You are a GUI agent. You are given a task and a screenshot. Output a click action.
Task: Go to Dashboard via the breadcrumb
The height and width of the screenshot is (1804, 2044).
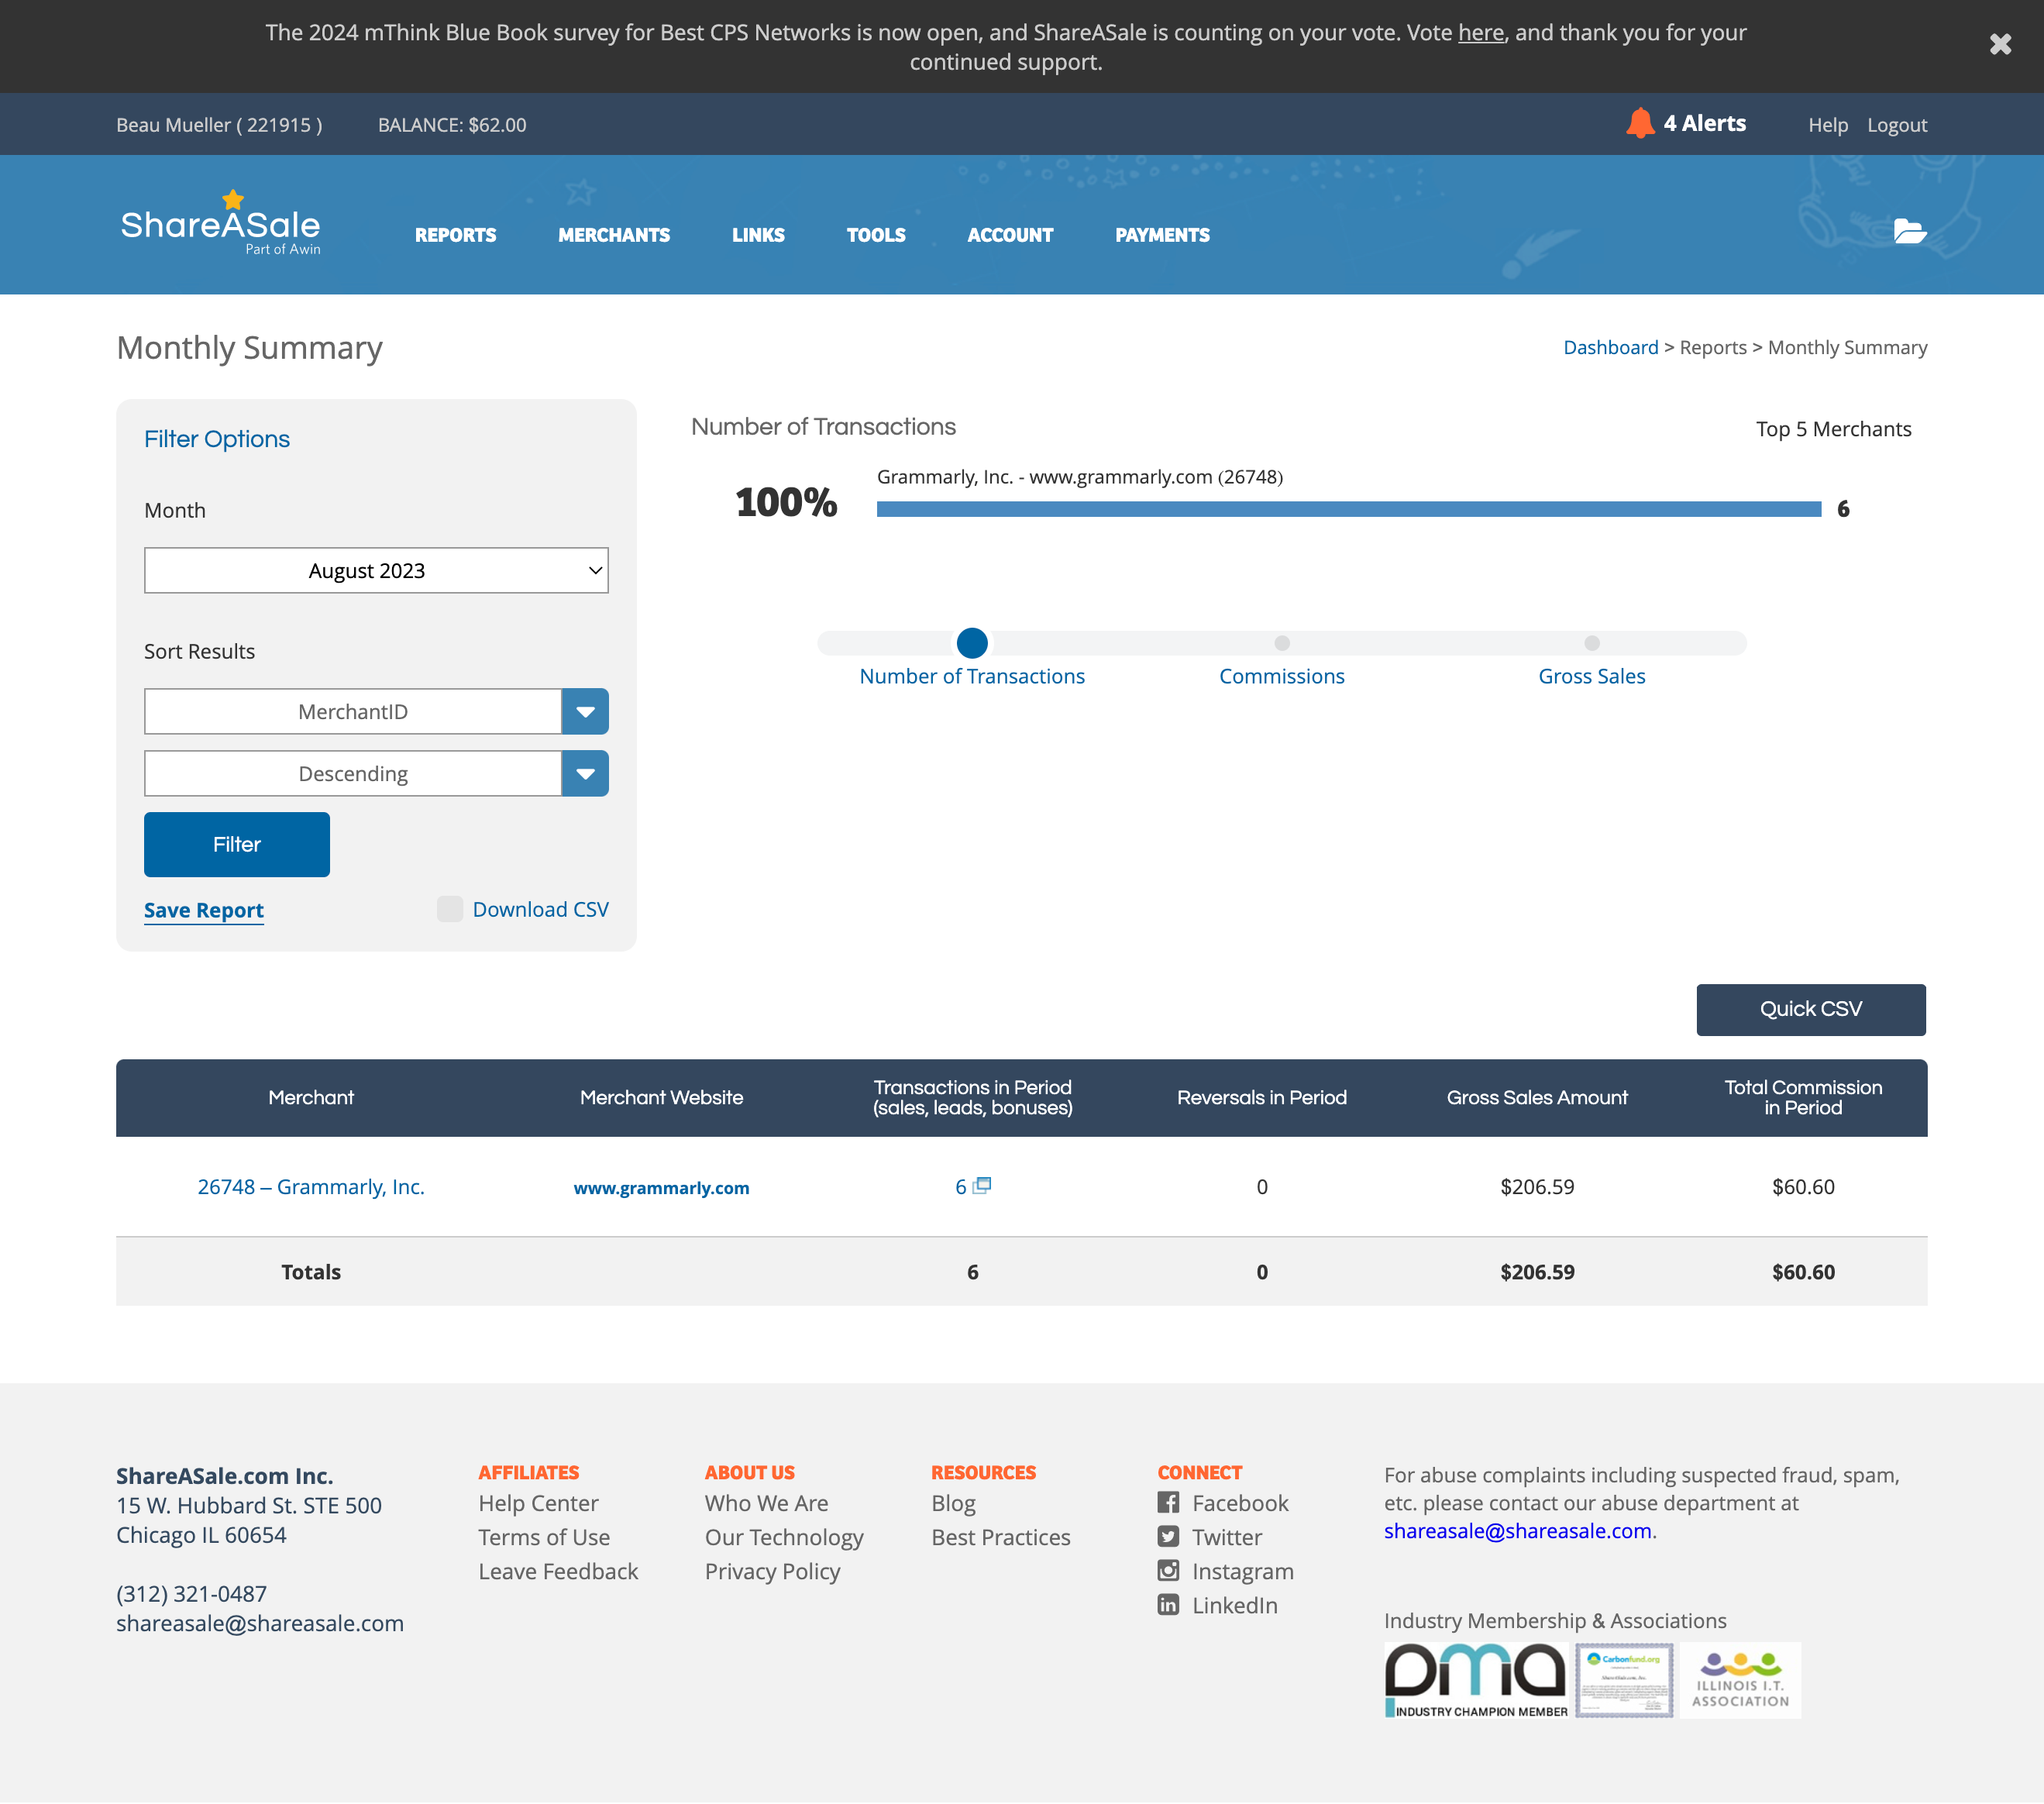pyautogui.click(x=1611, y=347)
